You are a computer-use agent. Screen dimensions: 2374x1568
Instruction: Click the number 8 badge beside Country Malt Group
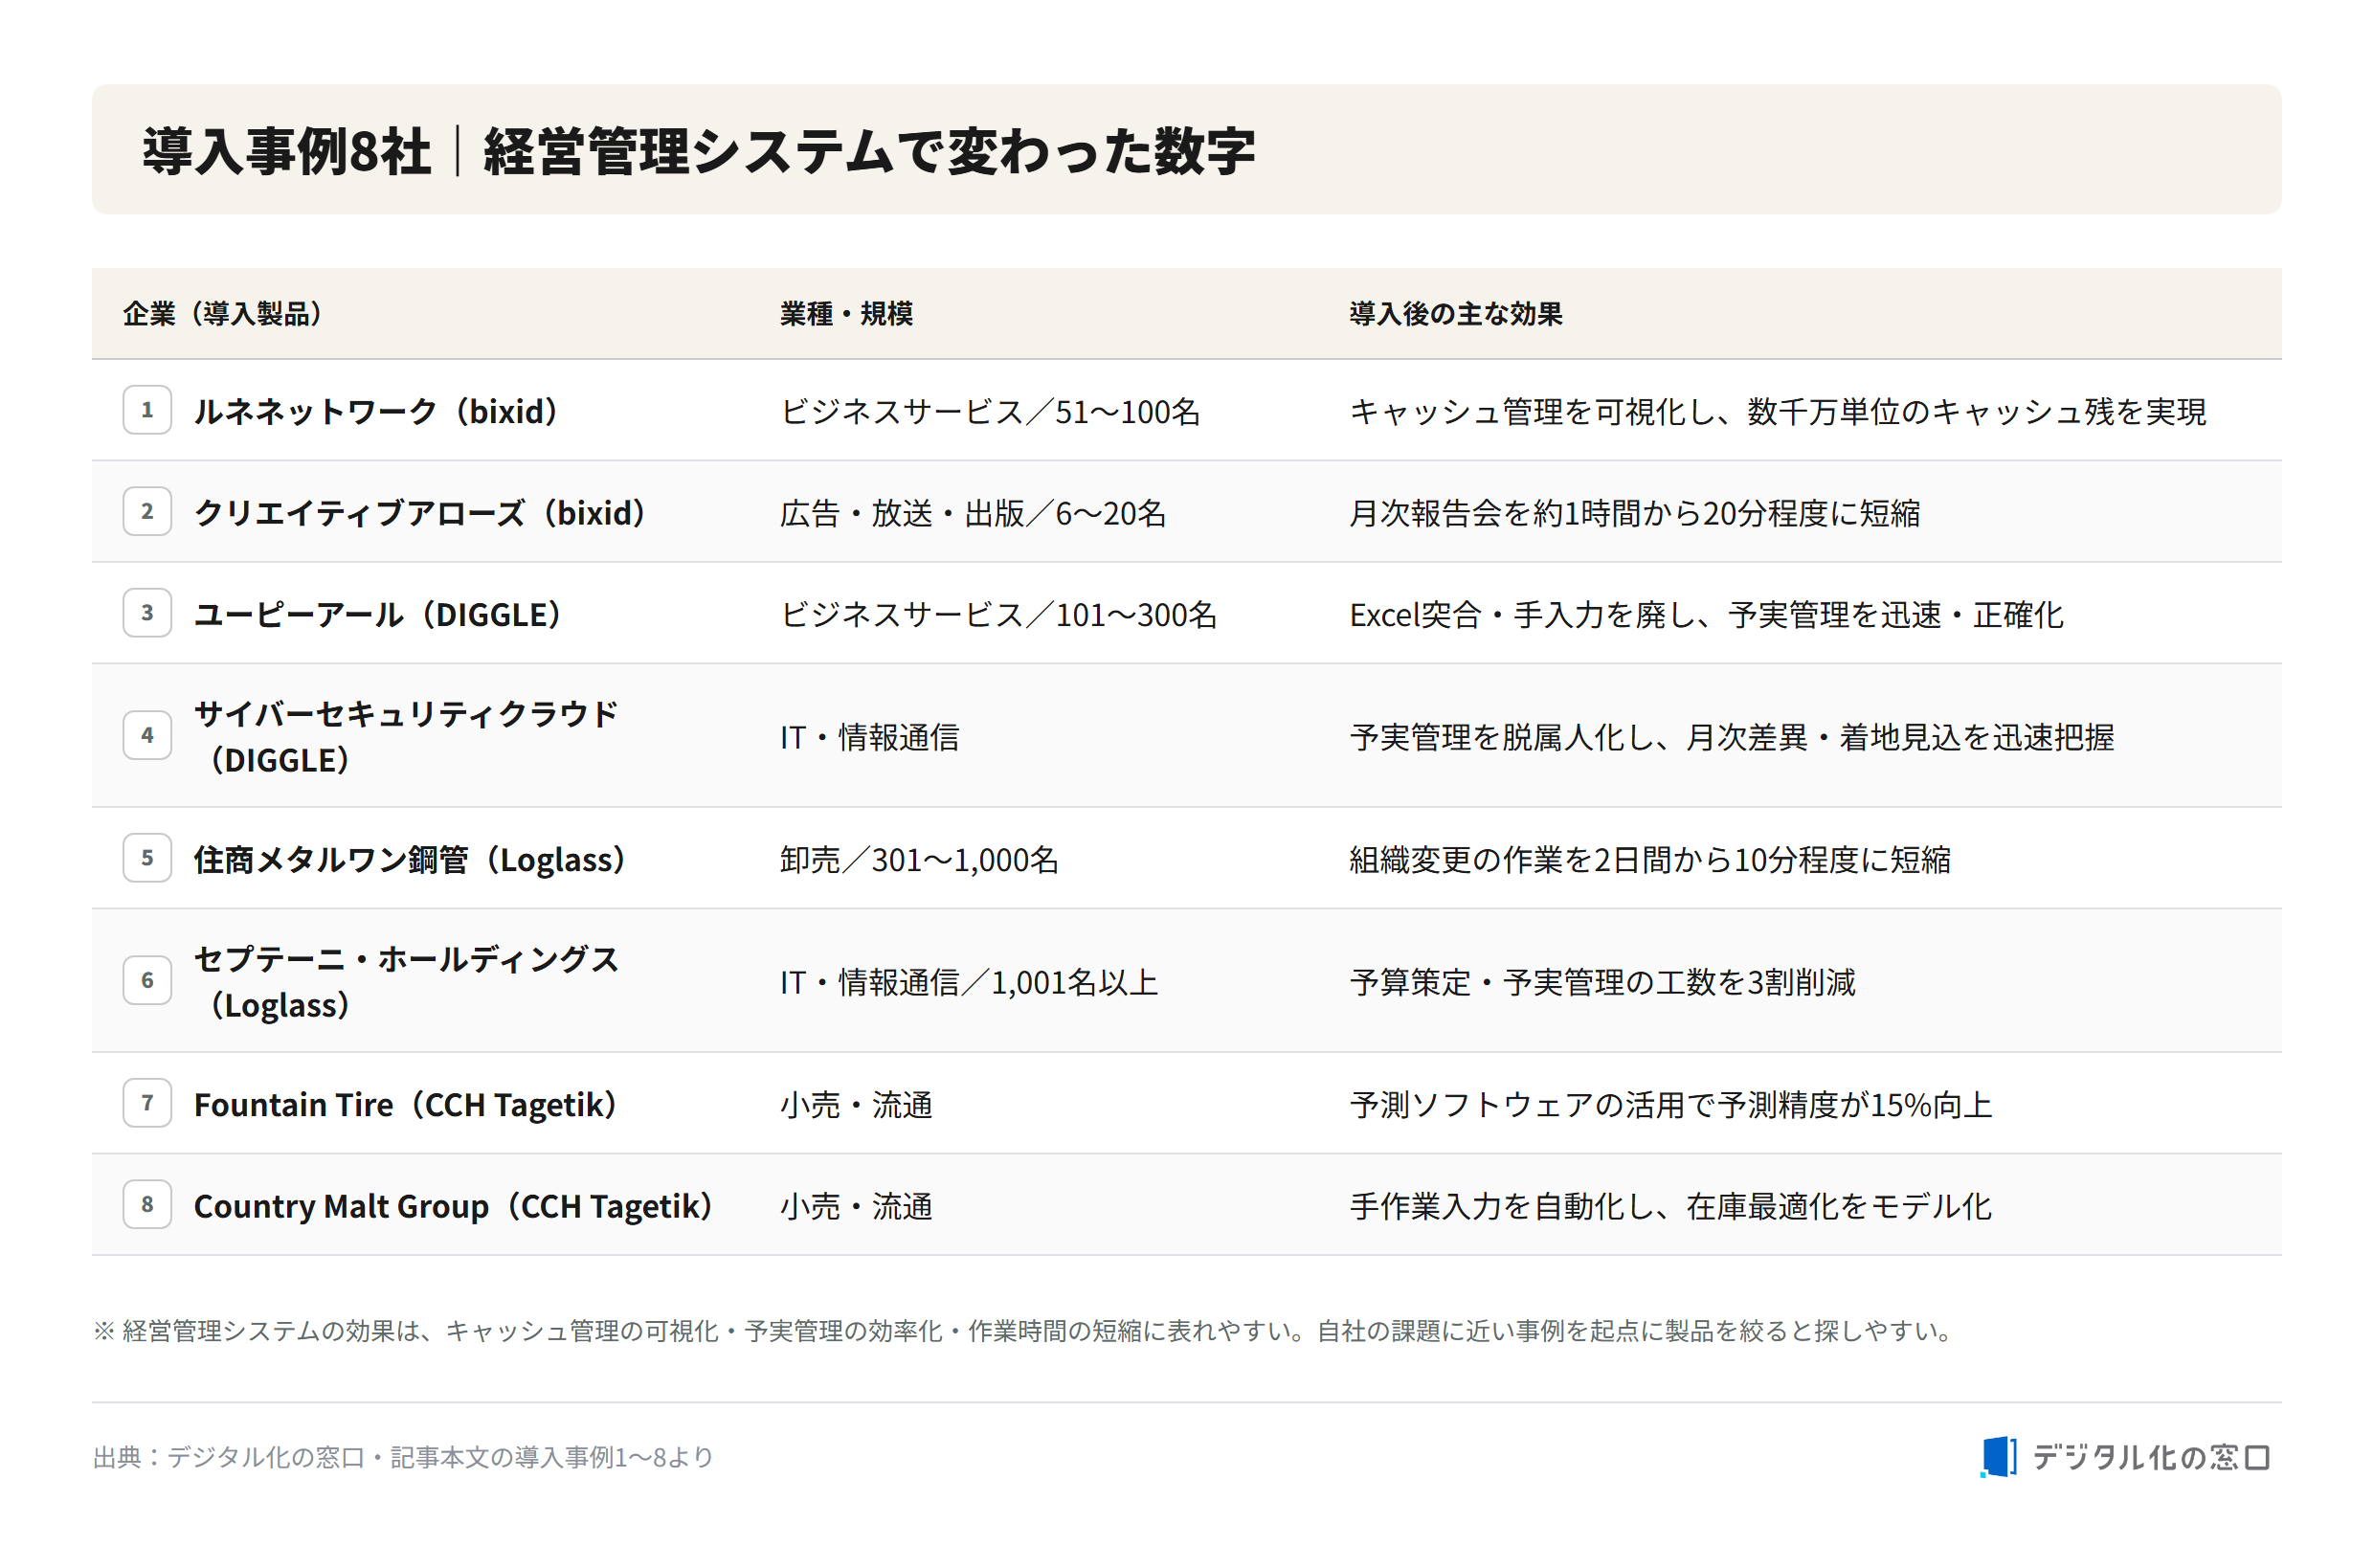pos(147,1205)
